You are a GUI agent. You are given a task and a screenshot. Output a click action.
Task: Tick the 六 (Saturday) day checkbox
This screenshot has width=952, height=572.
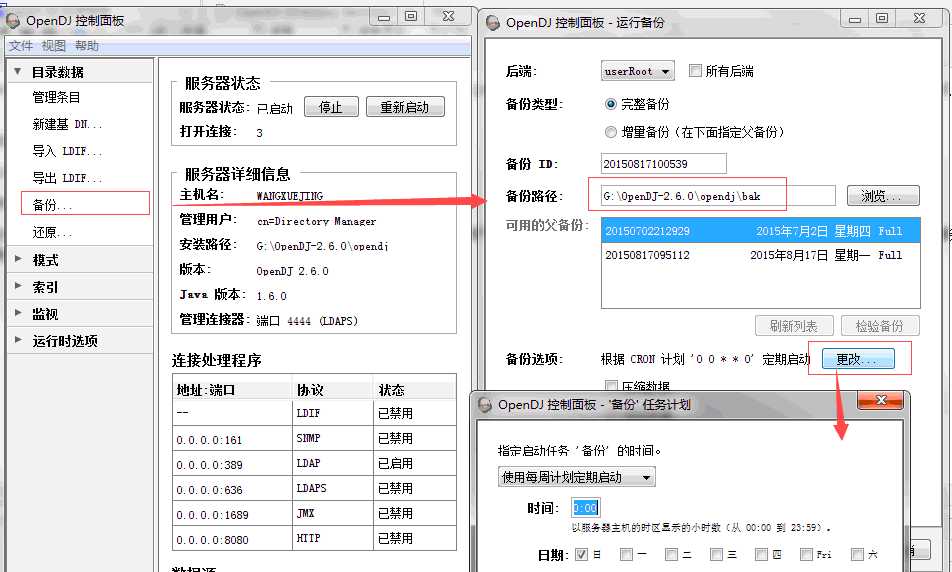point(857,554)
